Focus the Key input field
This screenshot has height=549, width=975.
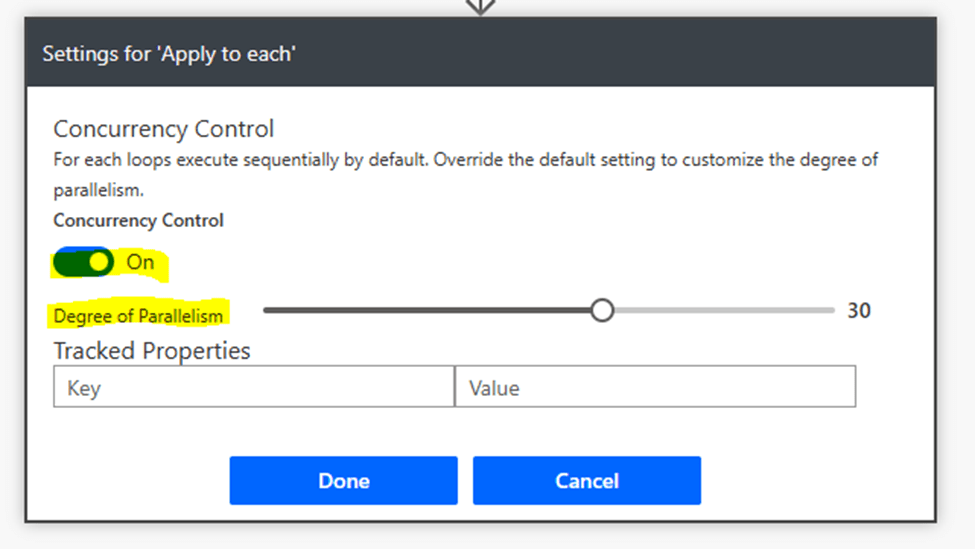tap(254, 387)
